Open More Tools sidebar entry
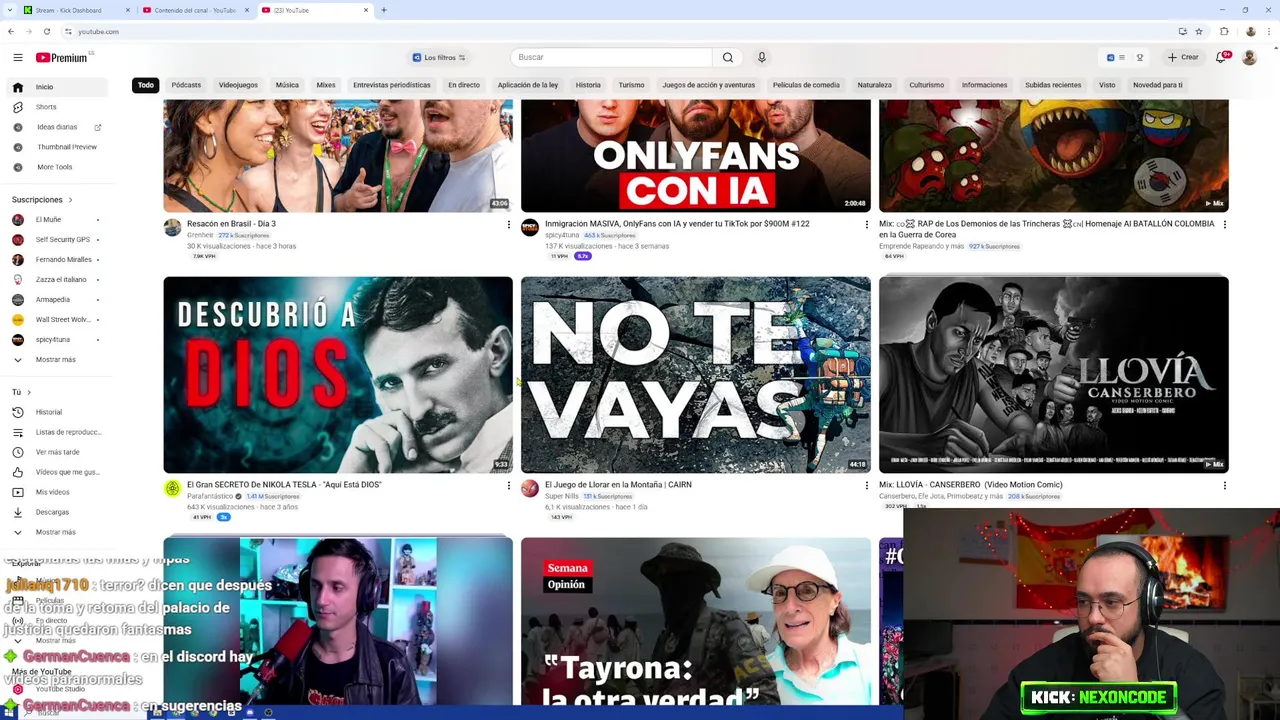This screenshot has height=720, width=1280. tap(58, 167)
